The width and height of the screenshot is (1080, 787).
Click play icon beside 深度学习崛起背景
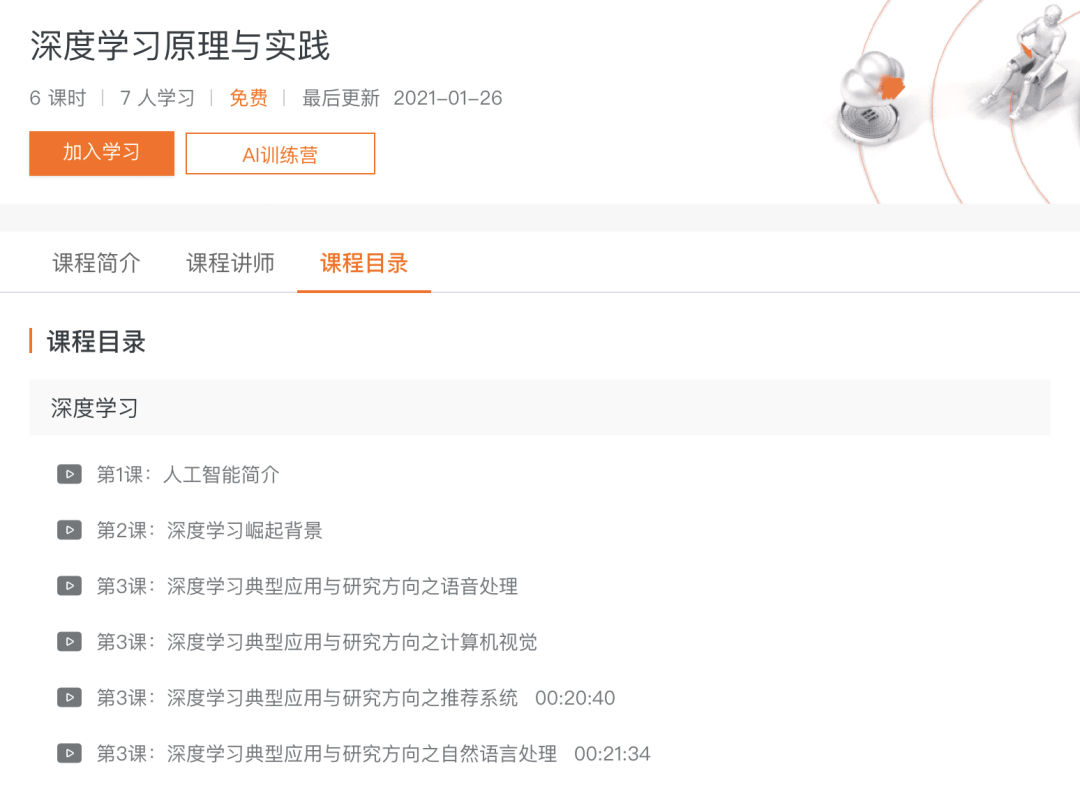(x=69, y=530)
